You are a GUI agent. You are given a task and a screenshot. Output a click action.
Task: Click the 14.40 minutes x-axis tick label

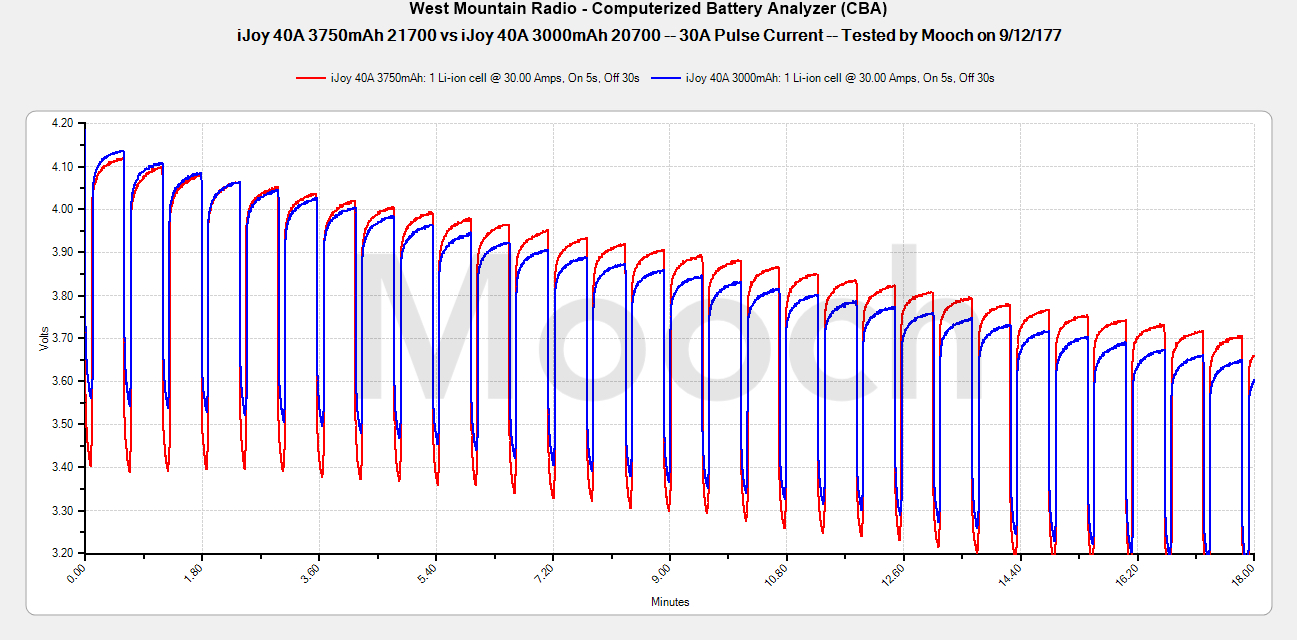click(1011, 574)
